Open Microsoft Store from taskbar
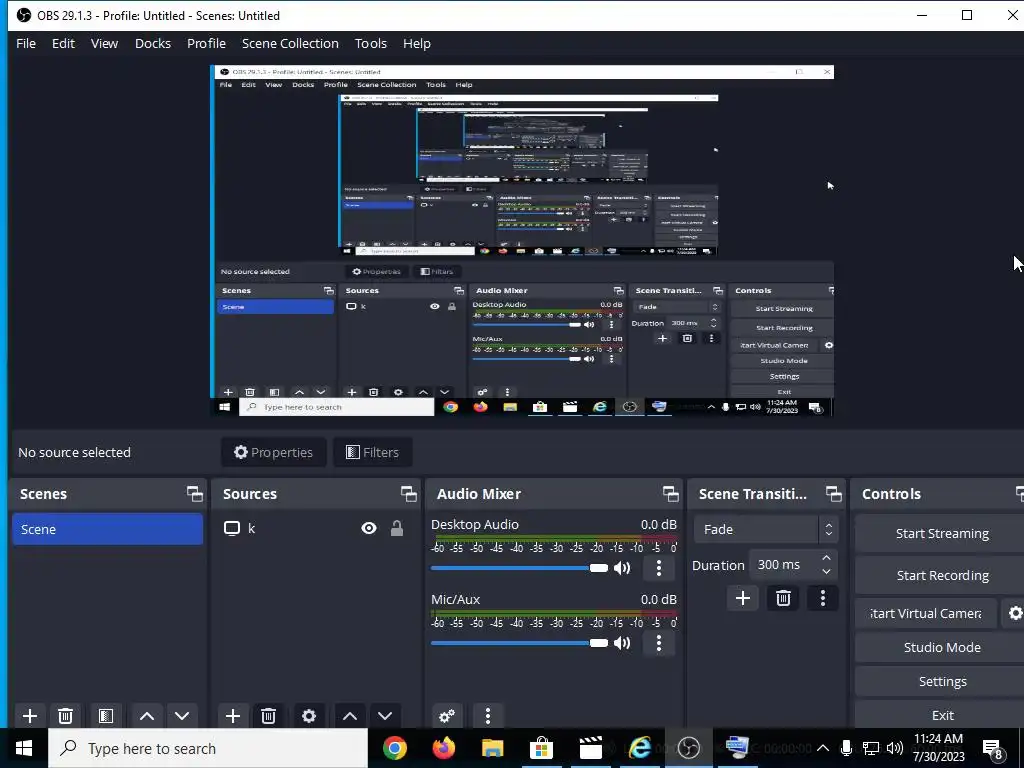 click(541, 748)
